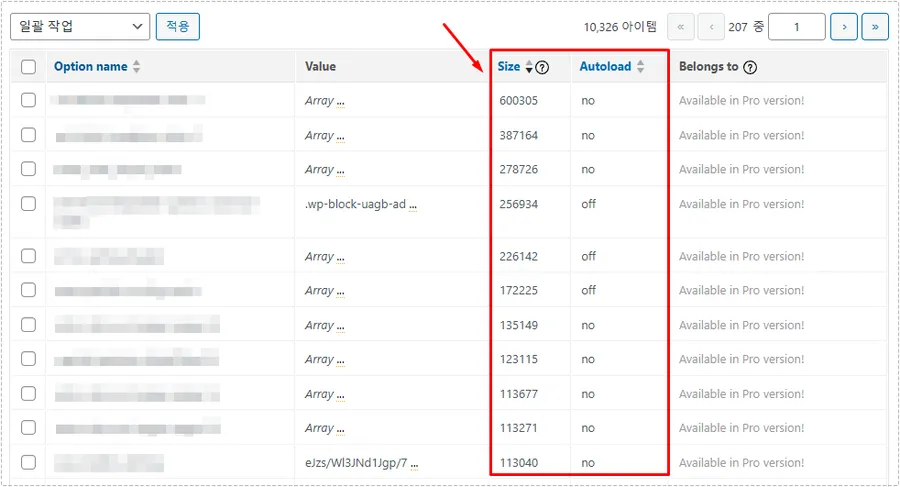The width and height of the screenshot is (900, 487).
Task: Check the row with size 226142
Action: click(28, 256)
